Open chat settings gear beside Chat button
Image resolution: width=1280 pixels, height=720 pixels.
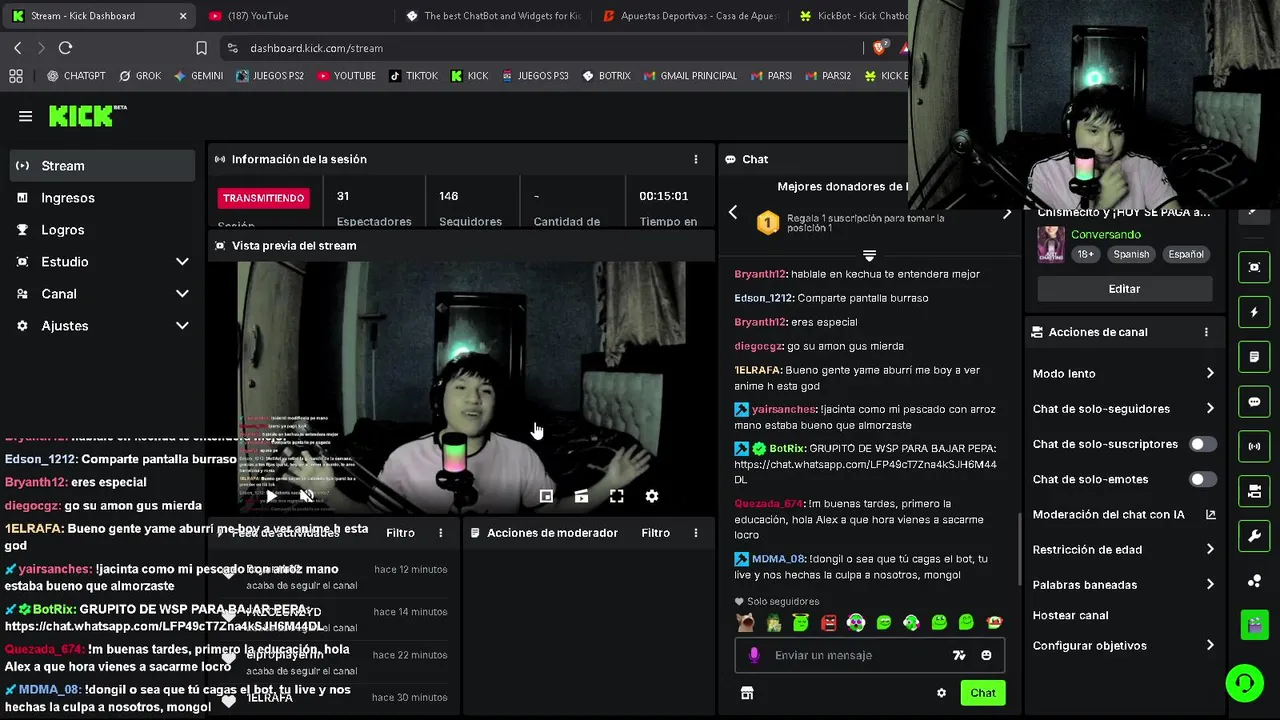[941, 693]
